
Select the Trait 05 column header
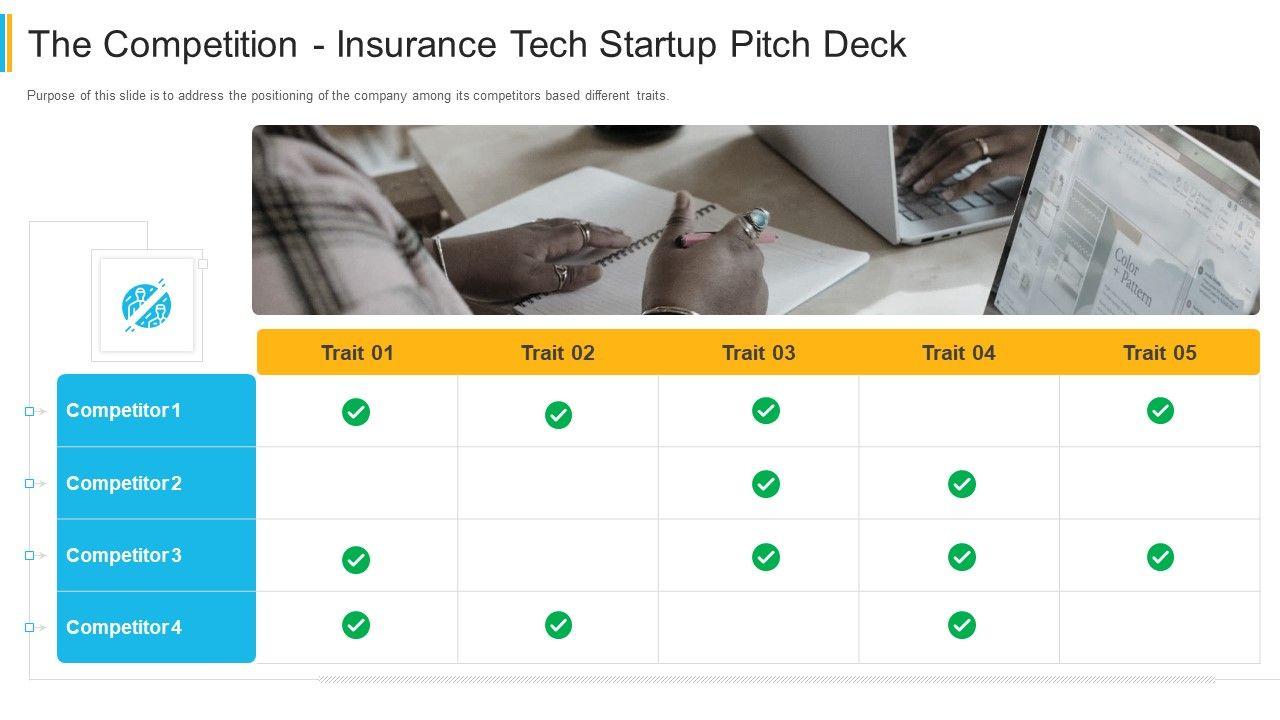pos(1159,352)
